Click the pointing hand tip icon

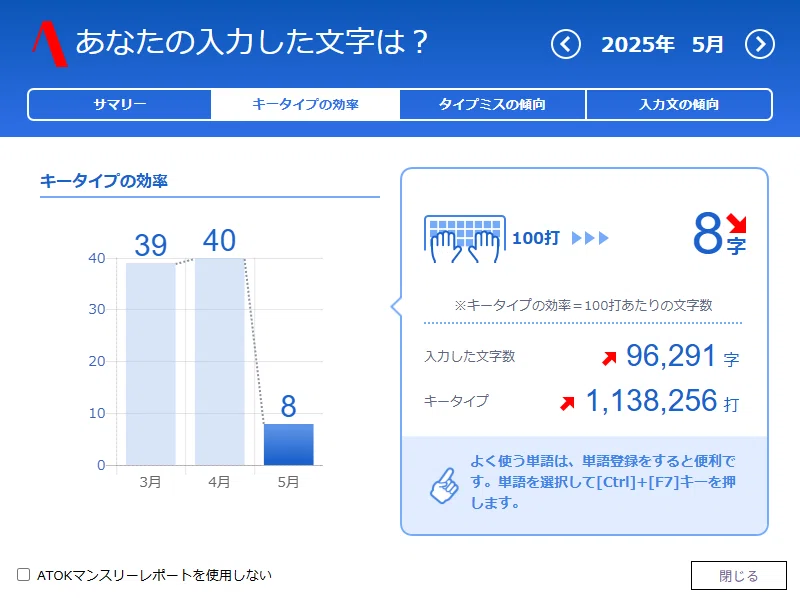point(444,485)
